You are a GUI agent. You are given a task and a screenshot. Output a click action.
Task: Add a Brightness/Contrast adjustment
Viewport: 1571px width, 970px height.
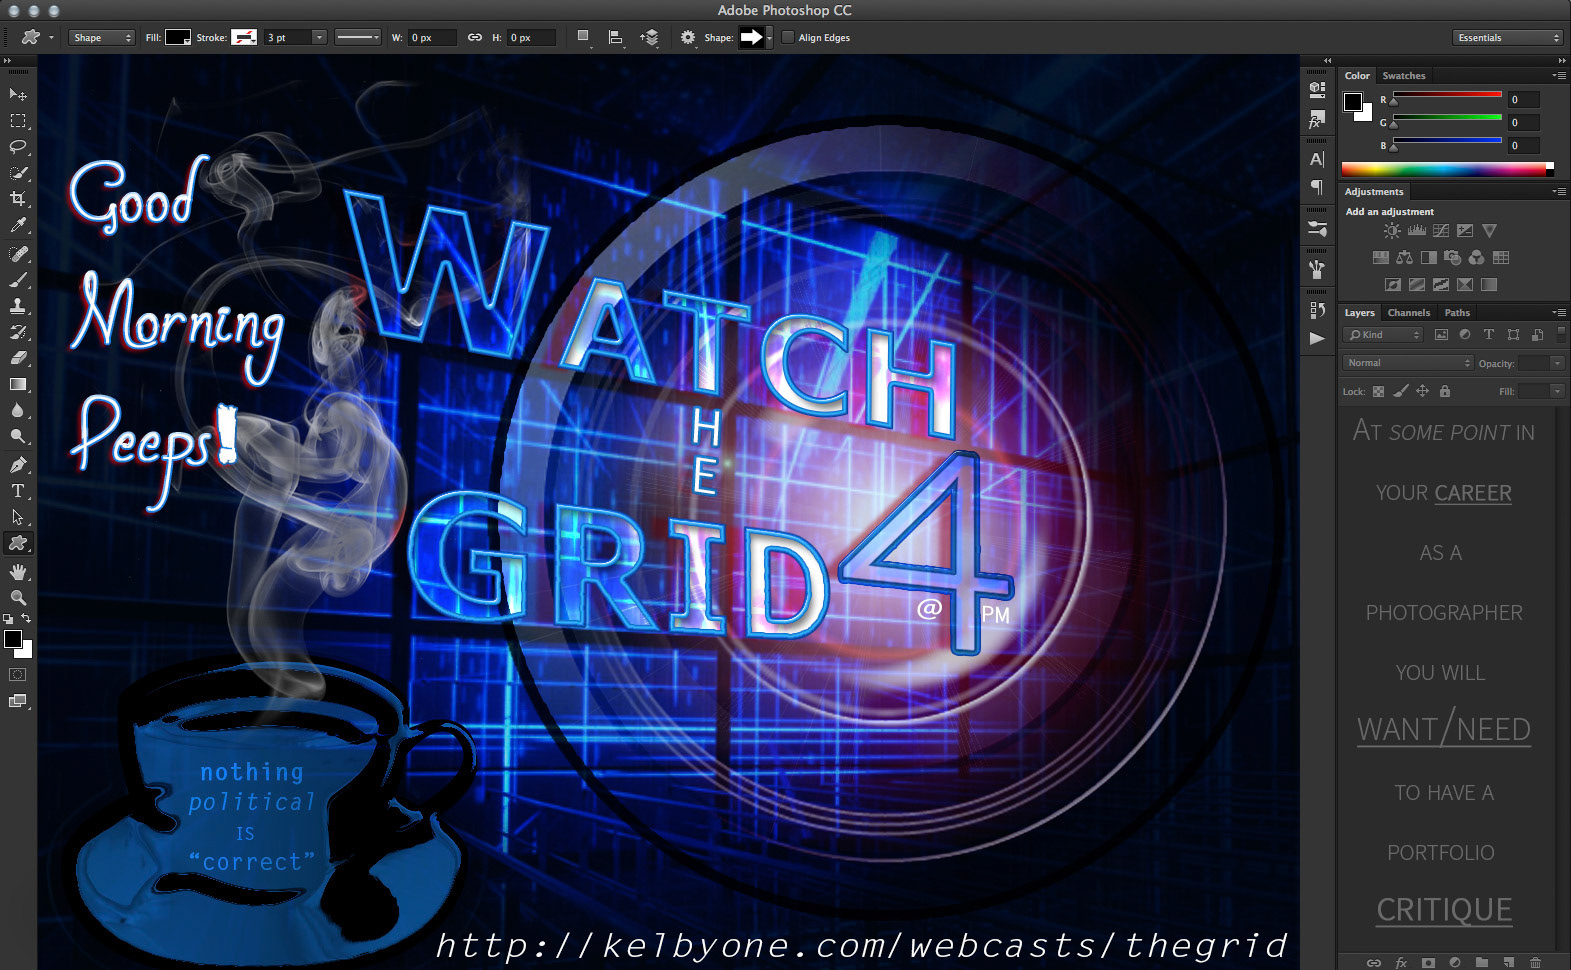pyautogui.click(x=1392, y=231)
